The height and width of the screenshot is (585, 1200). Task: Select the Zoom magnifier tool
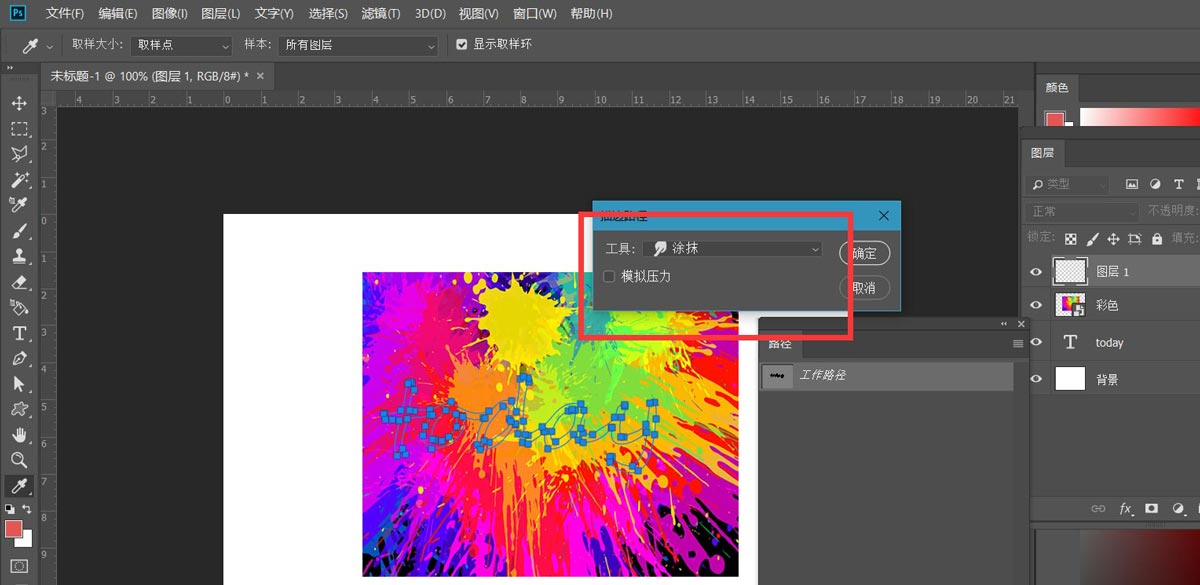click(x=19, y=460)
